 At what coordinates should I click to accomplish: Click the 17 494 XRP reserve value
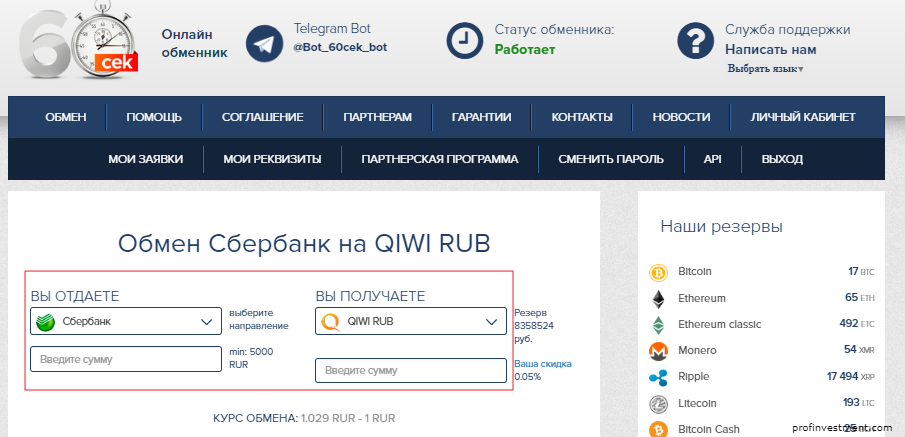[851, 376]
